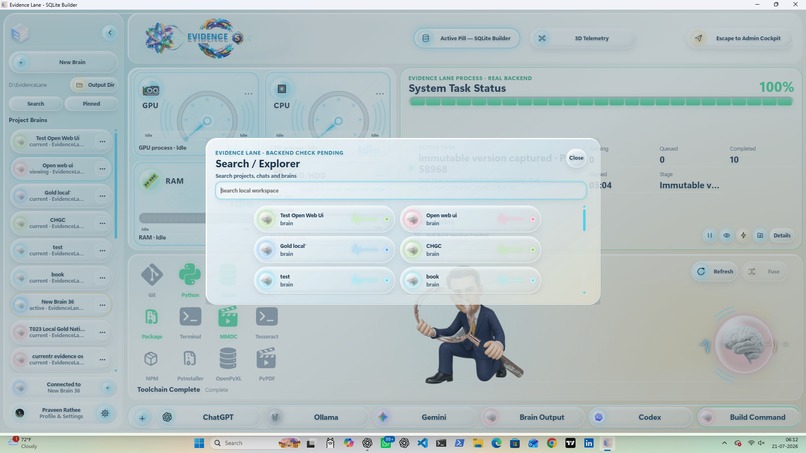Open options for New Brain 36
Viewport: 806px width, 453px height.
pyautogui.click(x=102, y=305)
